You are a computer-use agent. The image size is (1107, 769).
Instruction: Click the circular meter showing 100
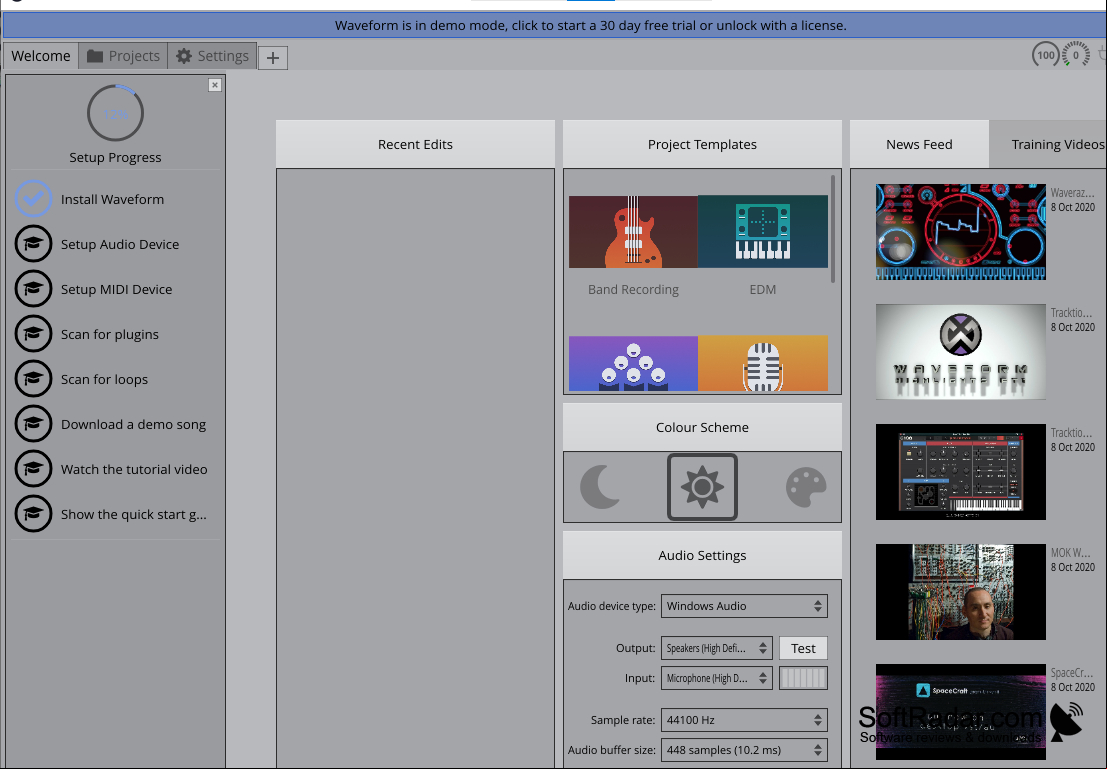pyautogui.click(x=1046, y=55)
